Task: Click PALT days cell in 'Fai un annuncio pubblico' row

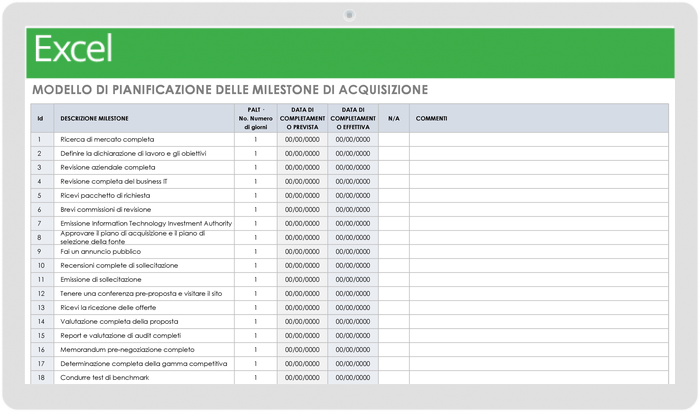Action: click(x=255, y=251)
